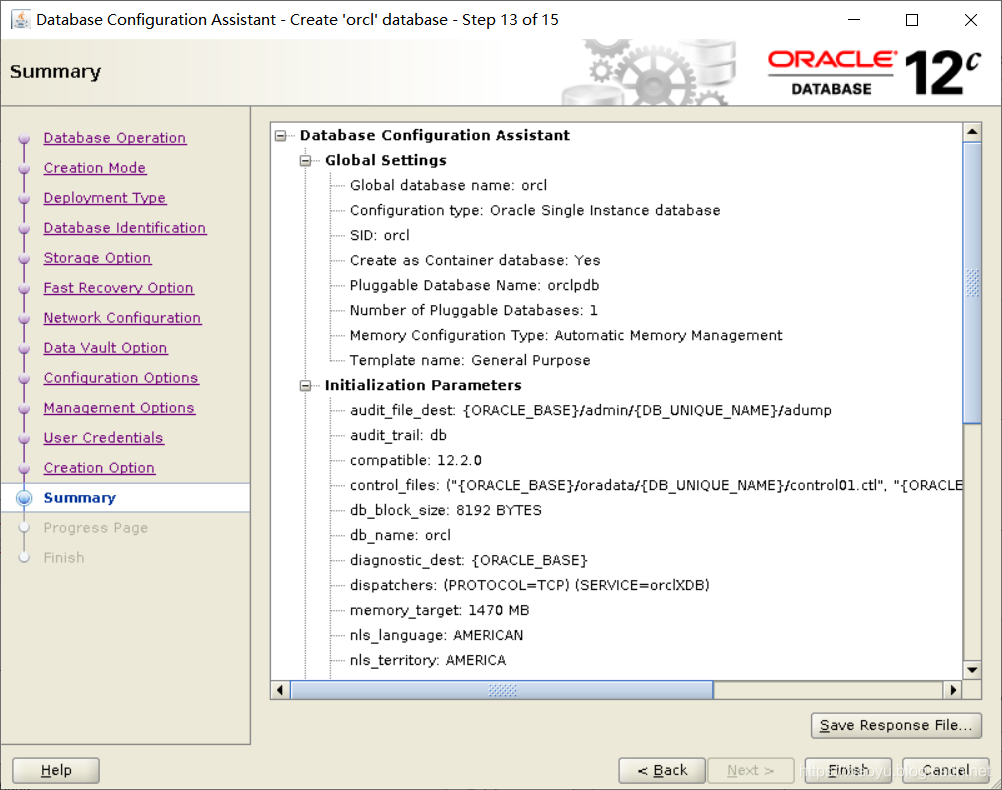This screenshot has height=790, width=1002.
Task: Select the current Summary step
Action: (x=80, y=498)
